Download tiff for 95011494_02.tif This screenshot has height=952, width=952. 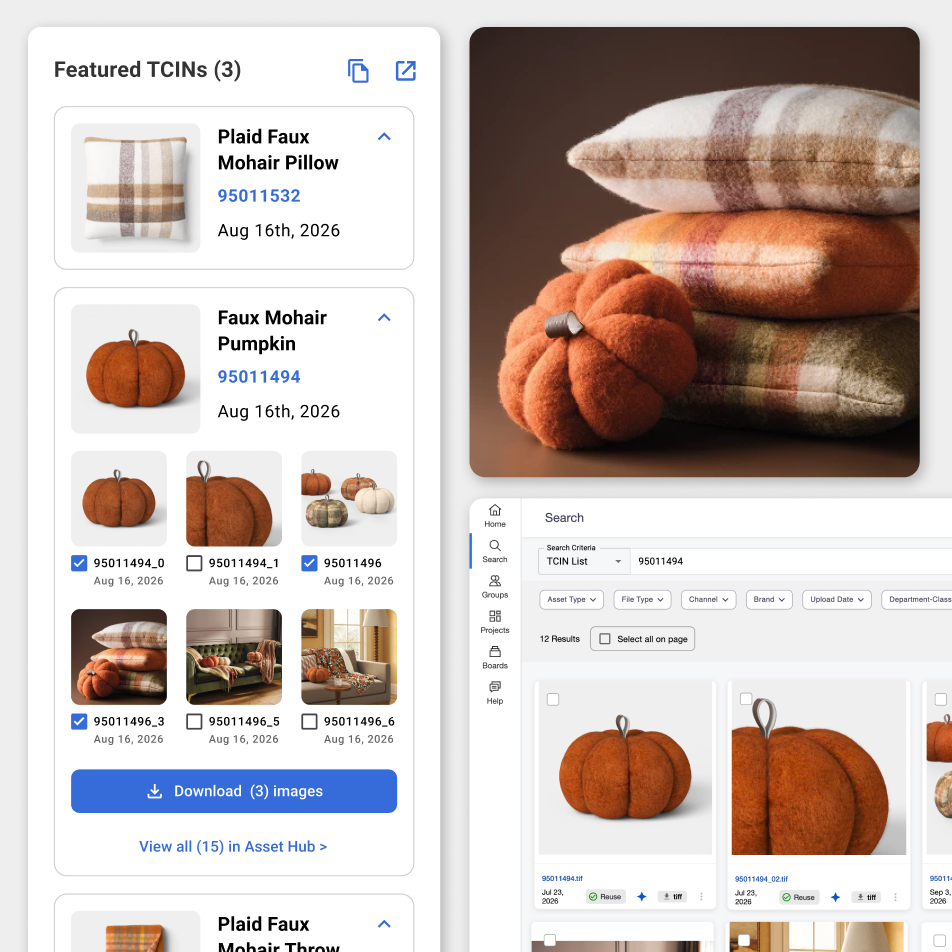tap(866, 897)
